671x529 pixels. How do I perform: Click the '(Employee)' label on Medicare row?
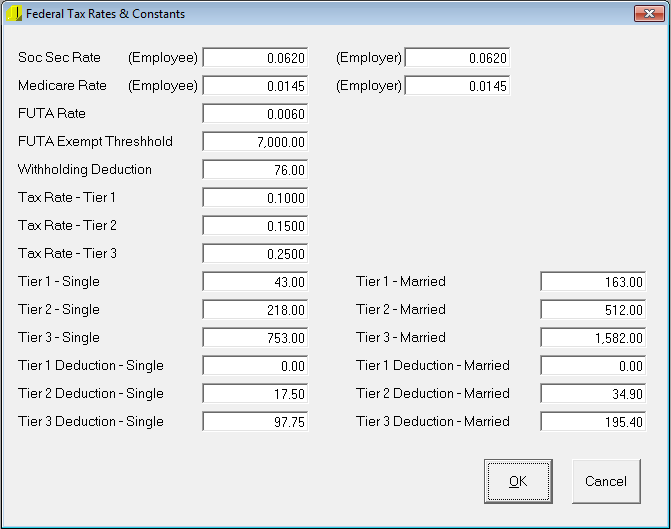point(163,86)
